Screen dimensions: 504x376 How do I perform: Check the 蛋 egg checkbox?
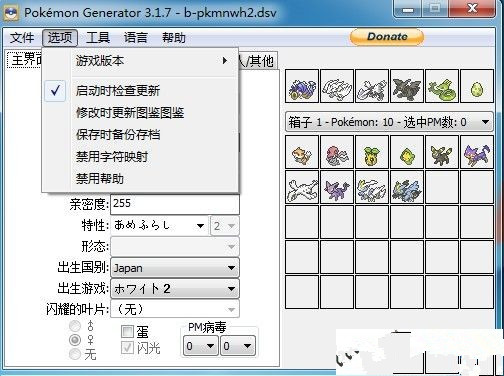(127, 332)
